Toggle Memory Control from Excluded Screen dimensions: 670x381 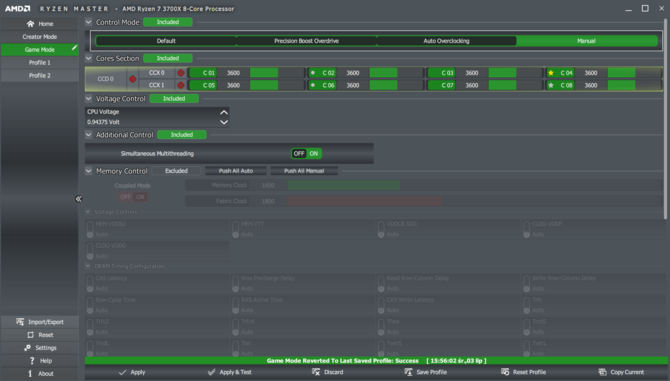pos(176,171)
